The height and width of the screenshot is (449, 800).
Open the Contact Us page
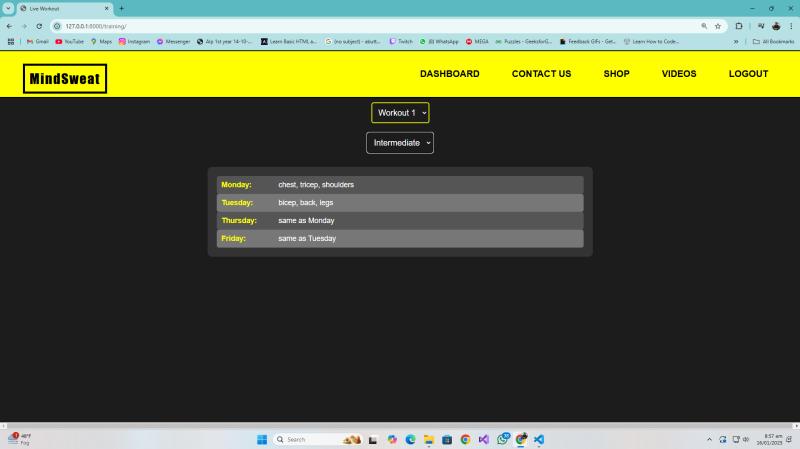(x=541, y=74)
